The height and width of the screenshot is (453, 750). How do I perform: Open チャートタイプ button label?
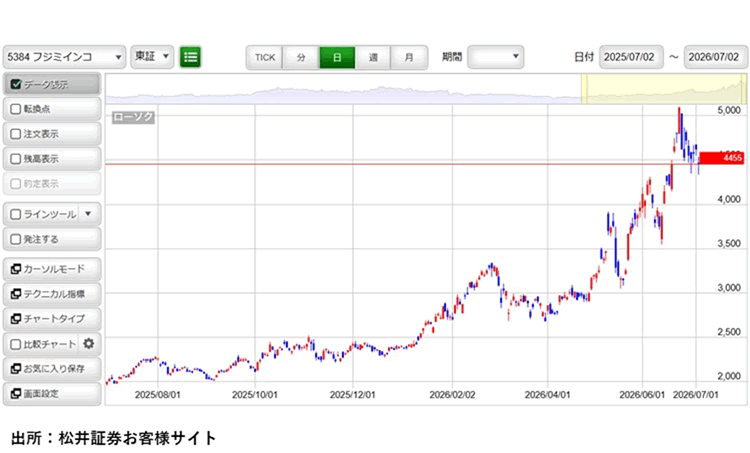[54, 319]
